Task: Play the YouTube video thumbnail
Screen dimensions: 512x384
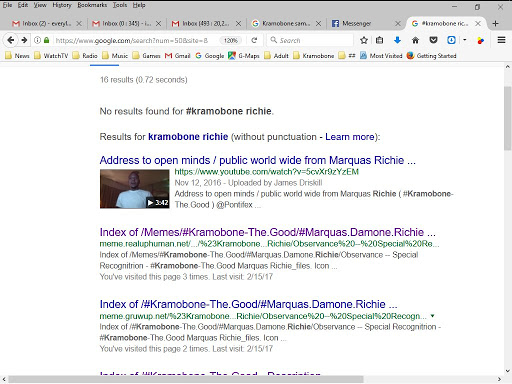Action: click(x=134, y=189)
